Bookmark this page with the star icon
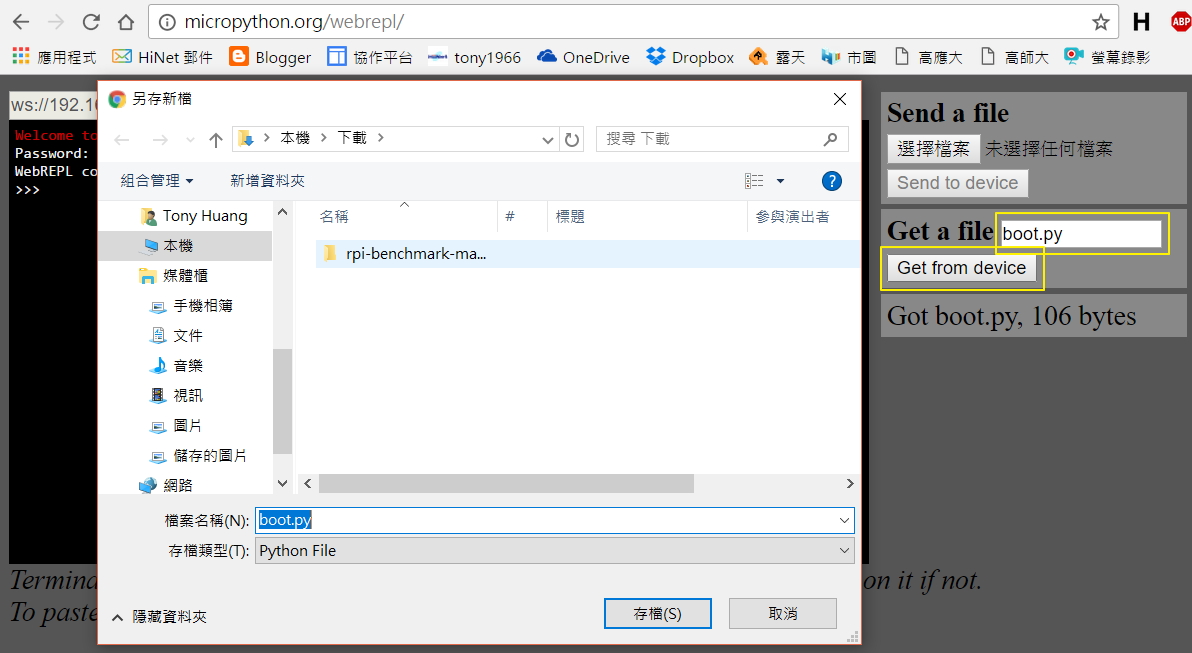Screen dimensions: 1192x653 [x=1100, y=22]
